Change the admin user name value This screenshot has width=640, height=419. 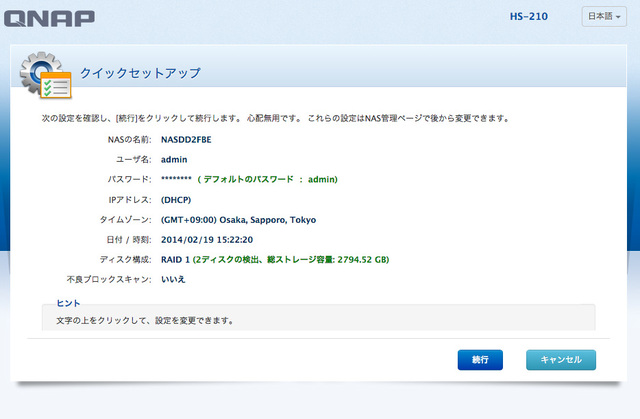coord(174,159)
